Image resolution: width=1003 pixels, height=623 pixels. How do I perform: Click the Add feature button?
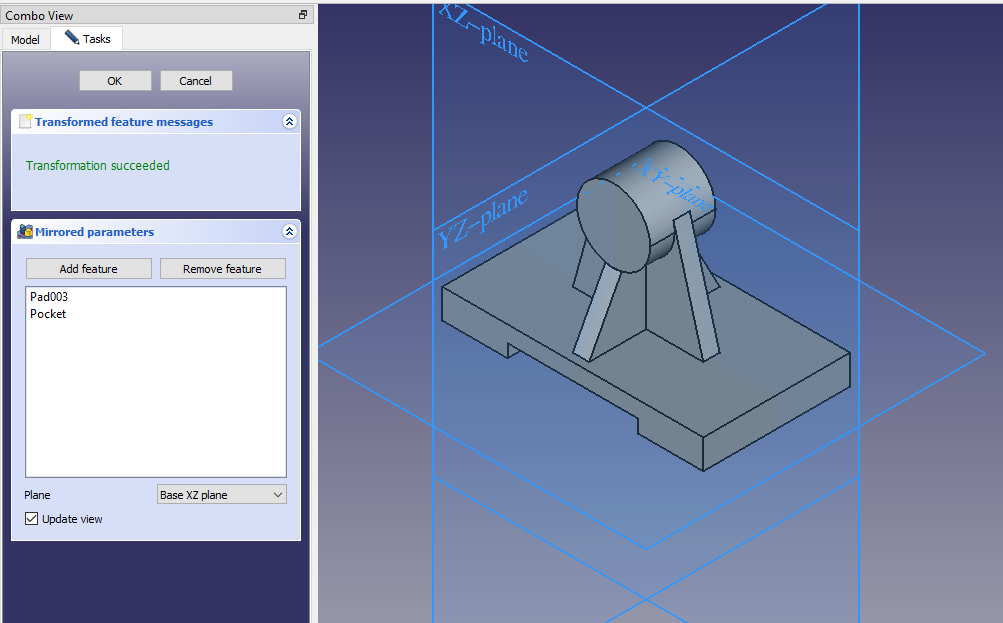pyautogui.click(x=88, y=269)
